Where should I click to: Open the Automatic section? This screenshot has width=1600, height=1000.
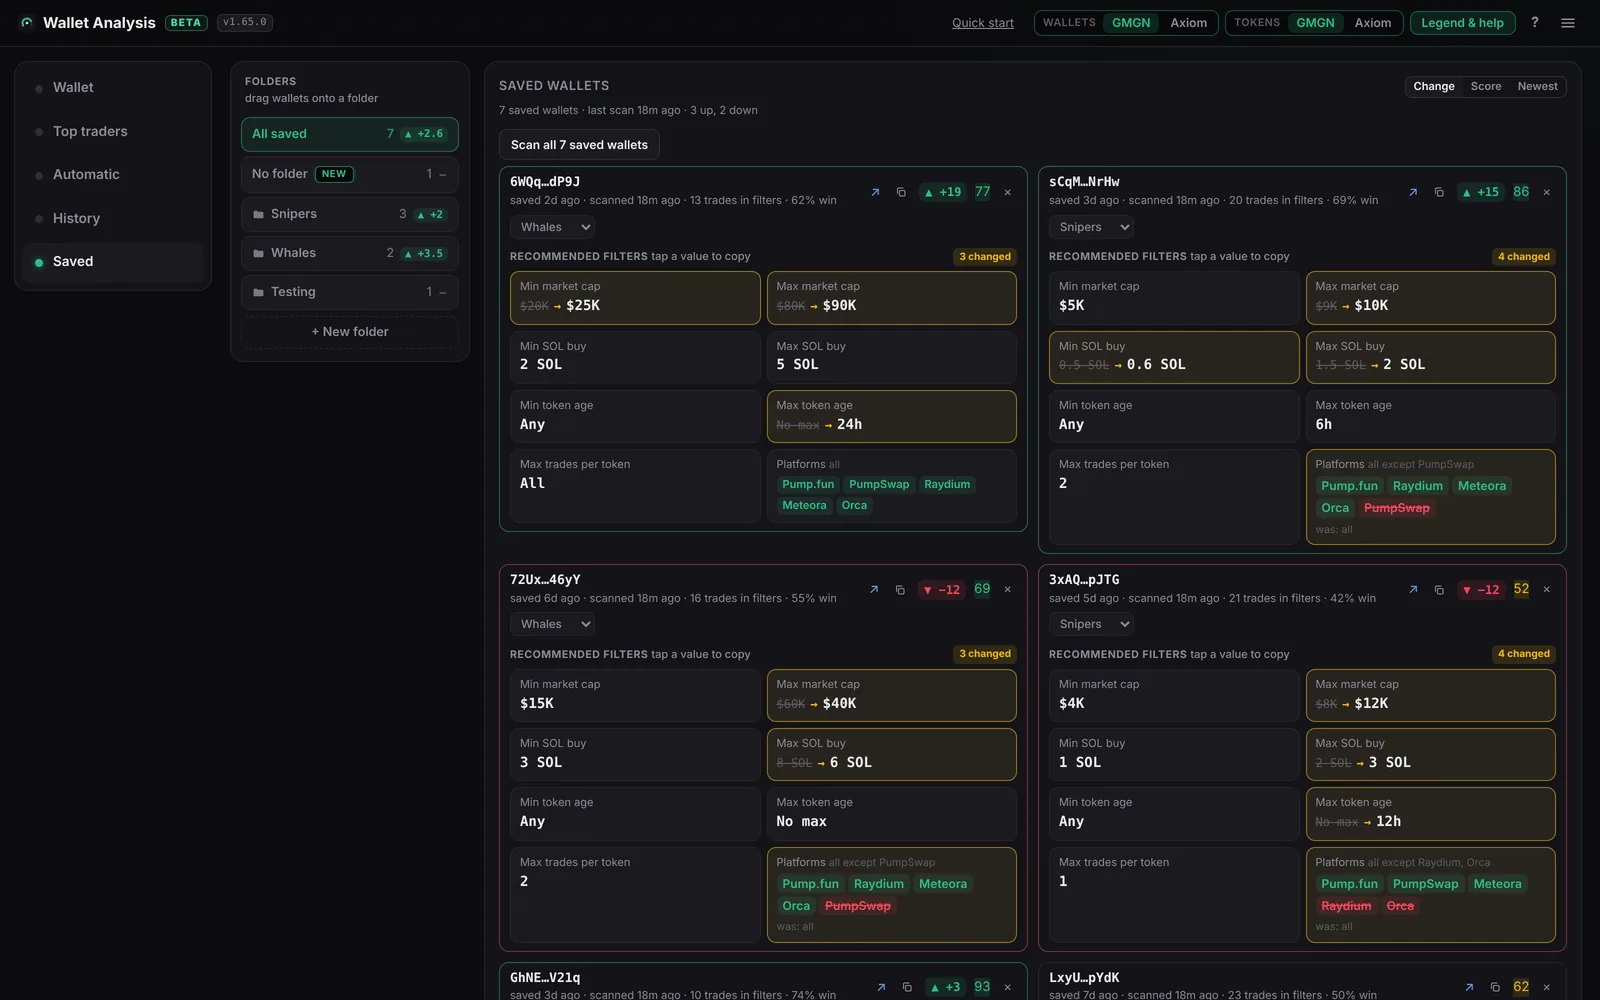tap(113, 175)
